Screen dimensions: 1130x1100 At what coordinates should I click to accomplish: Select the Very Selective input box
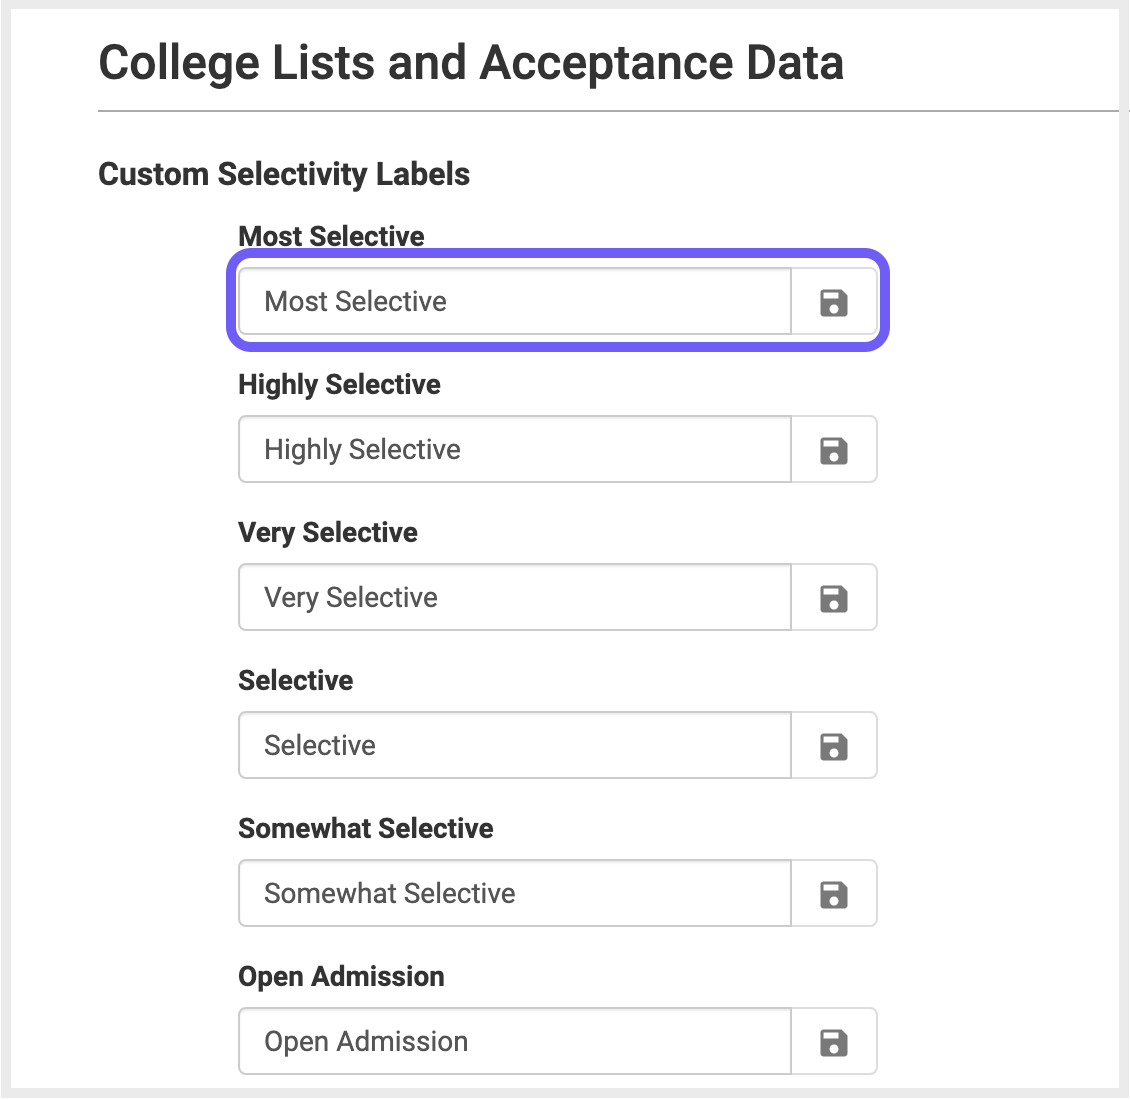point(515,598)
